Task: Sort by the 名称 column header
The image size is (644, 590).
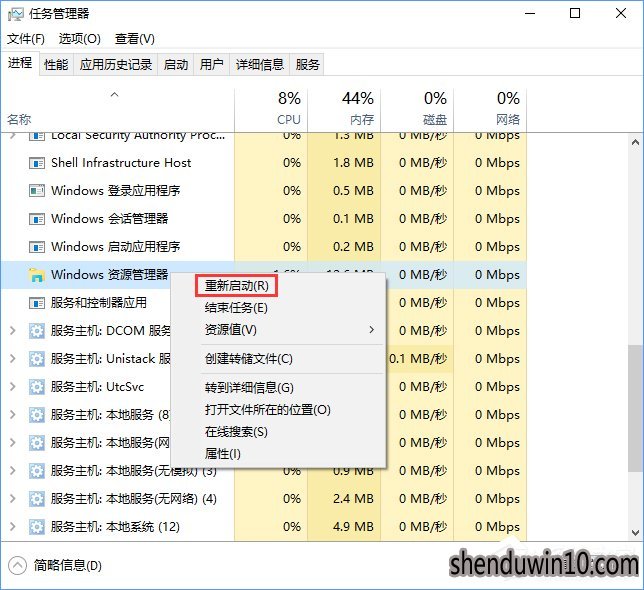Action: tap(117, 110)
